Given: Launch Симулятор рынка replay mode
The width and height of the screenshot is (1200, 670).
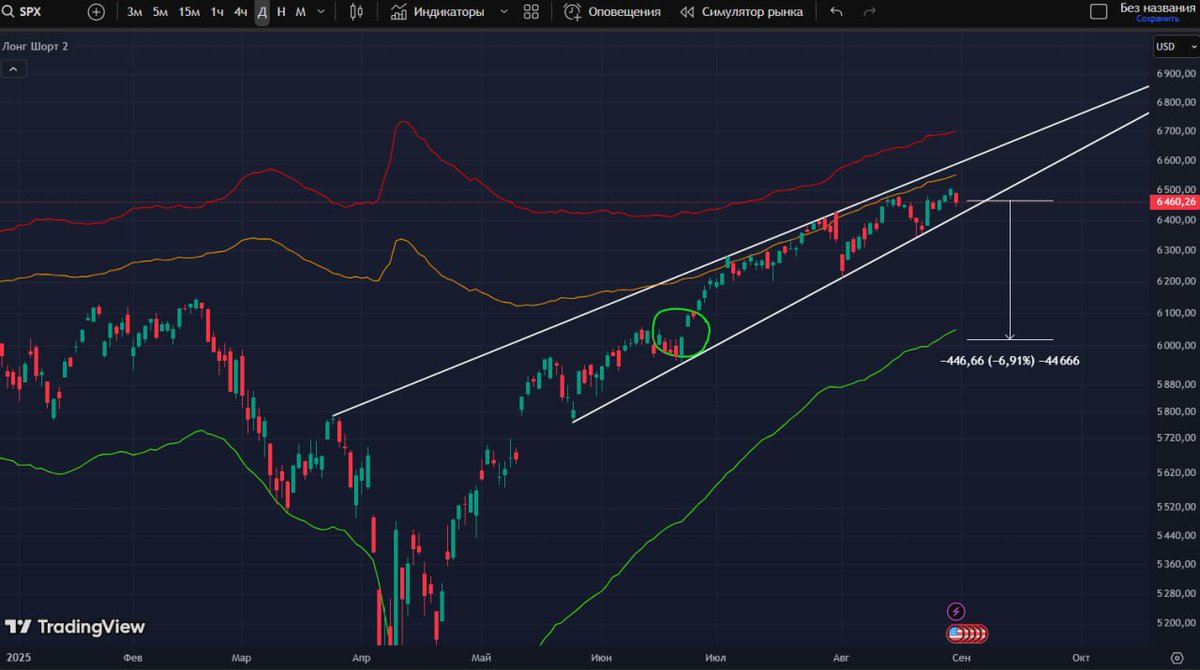Looking at the screenshot, I should coord(741,12).
